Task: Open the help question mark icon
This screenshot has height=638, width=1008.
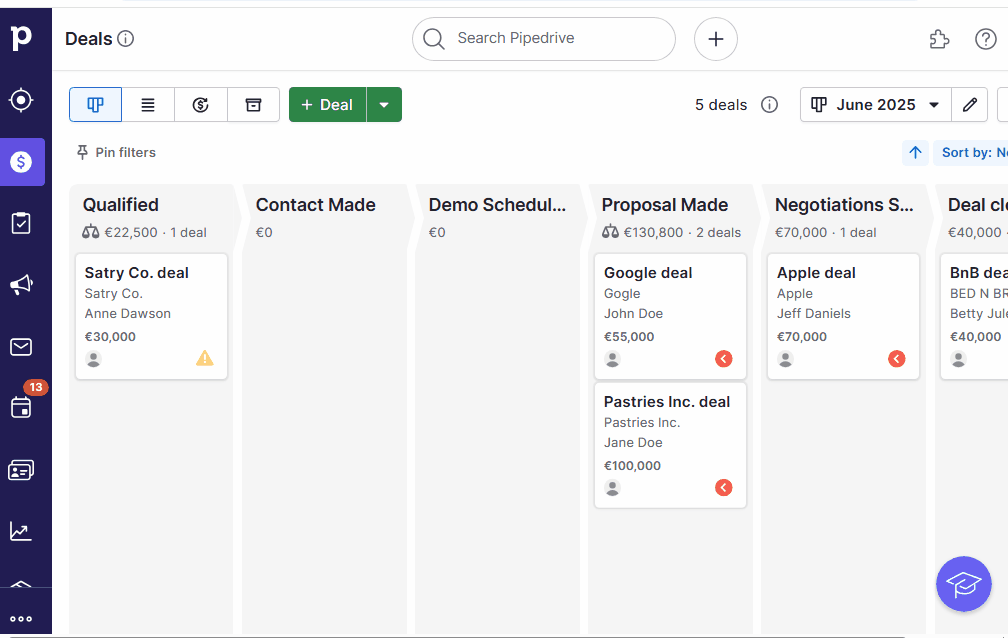Action: coord(986,39)
